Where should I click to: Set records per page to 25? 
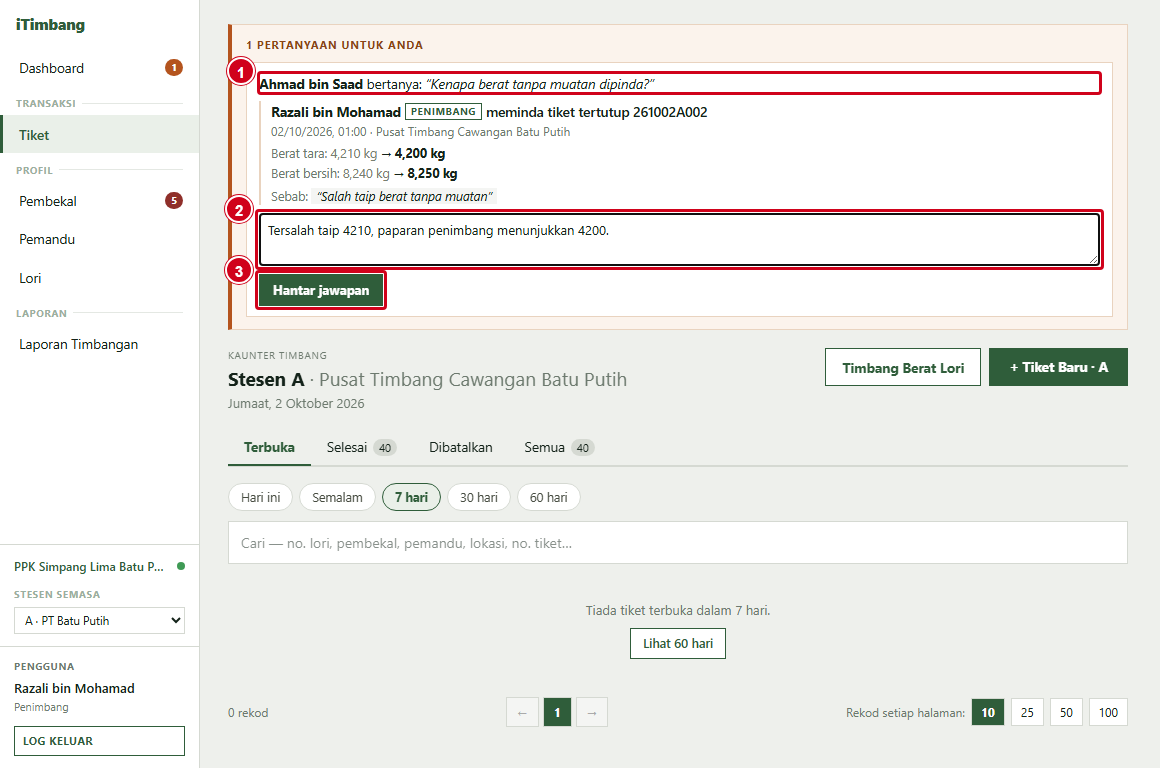tap(1027, 713)
